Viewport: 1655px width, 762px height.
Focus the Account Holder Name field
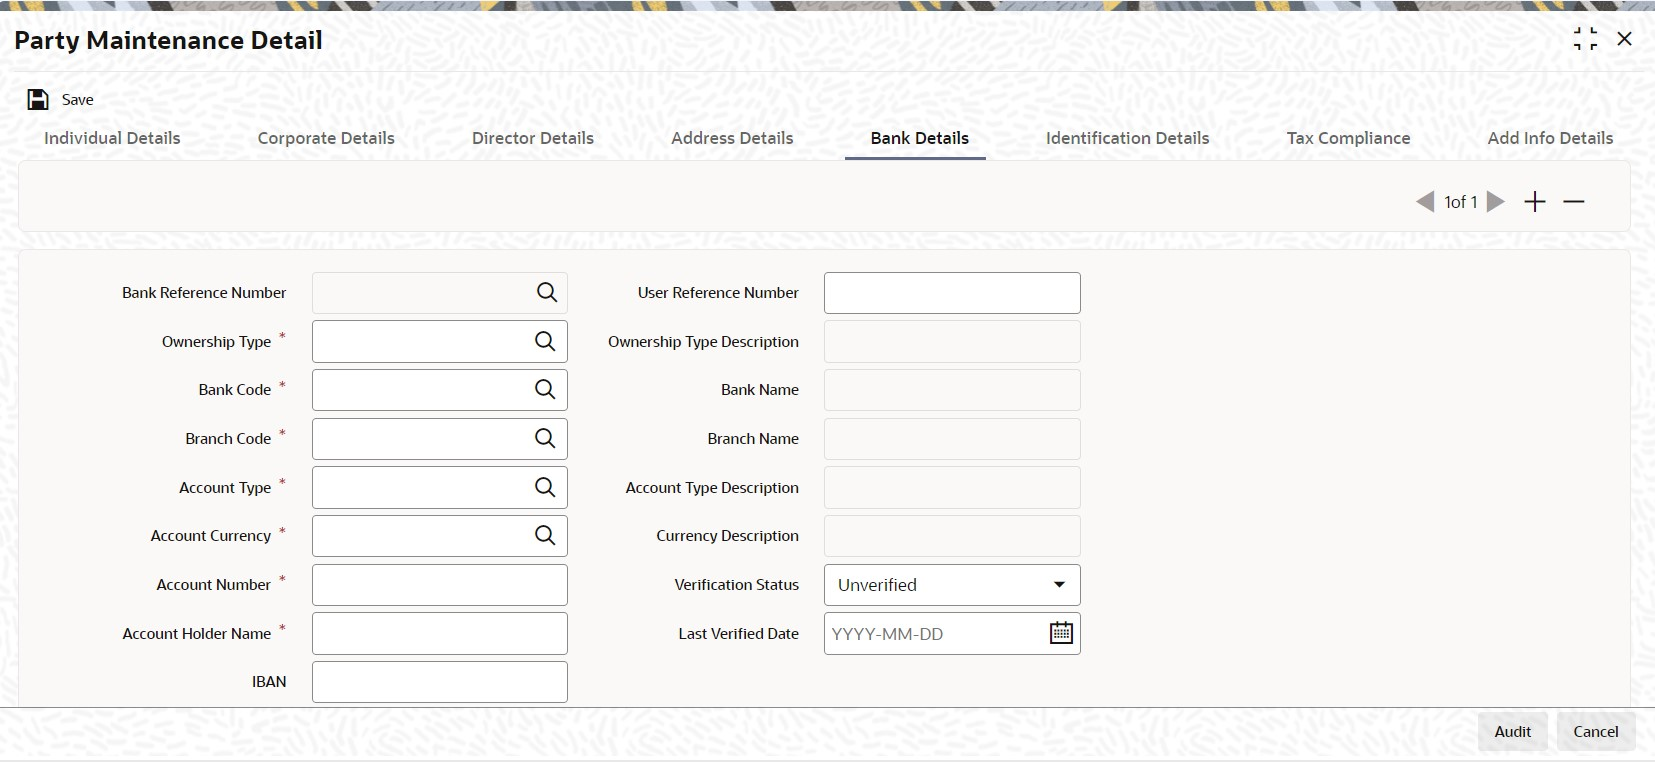440,633
